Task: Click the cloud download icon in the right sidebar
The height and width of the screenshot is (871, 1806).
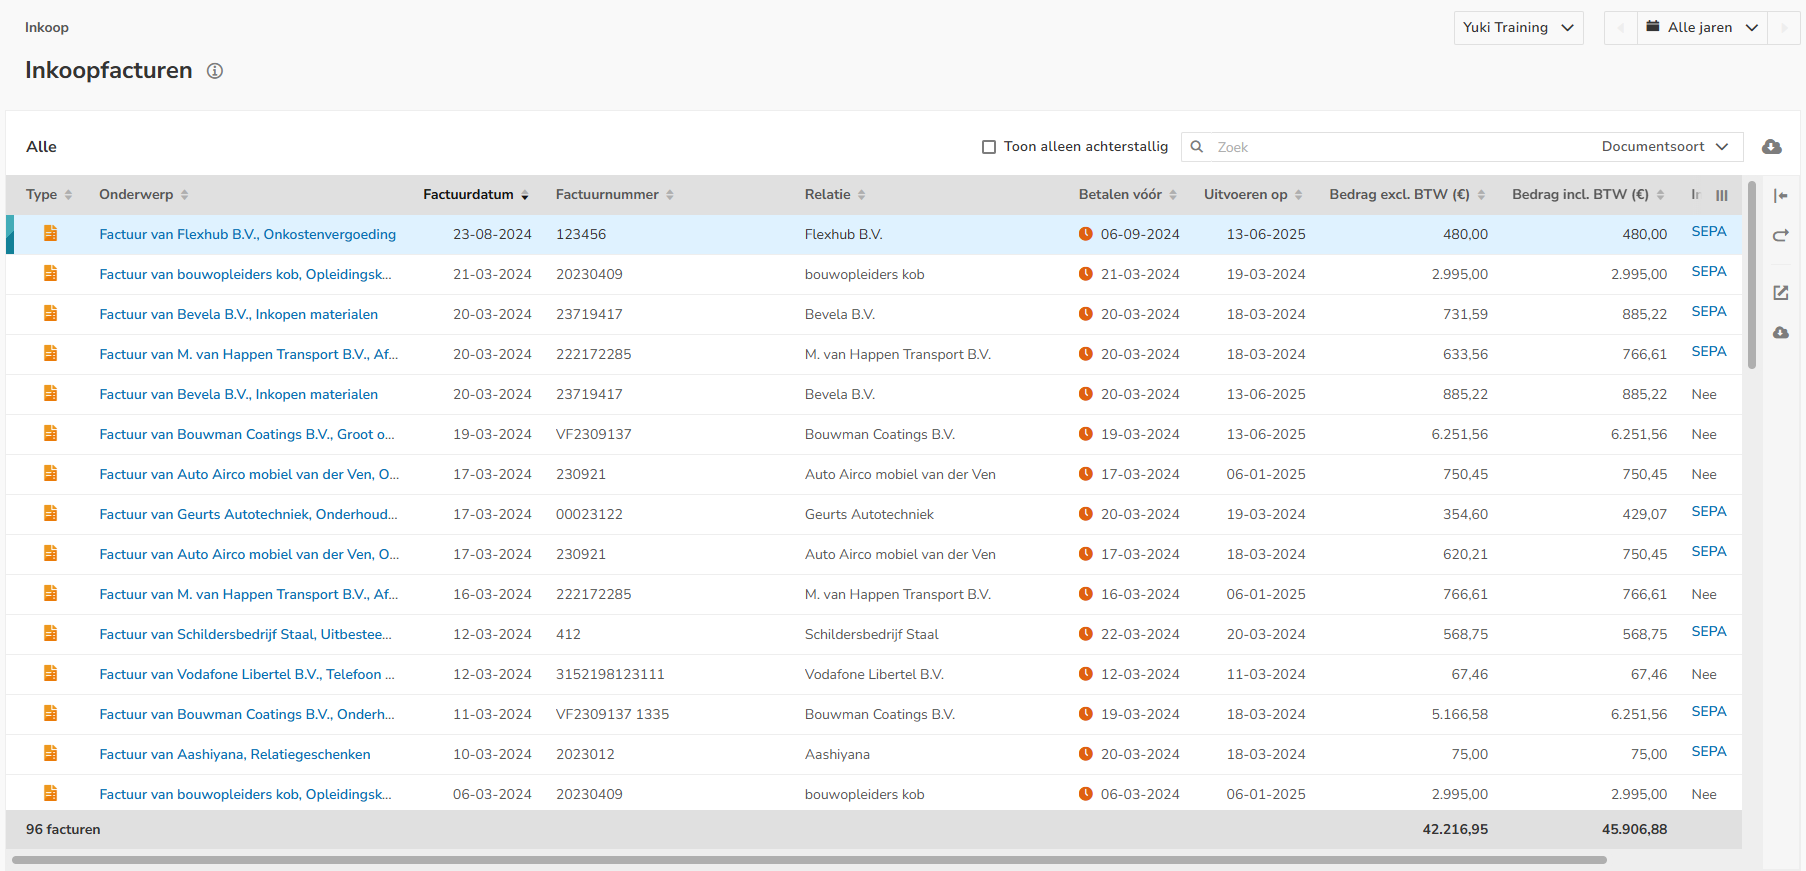Action: pyautogui.click(x=1781, y=333)
